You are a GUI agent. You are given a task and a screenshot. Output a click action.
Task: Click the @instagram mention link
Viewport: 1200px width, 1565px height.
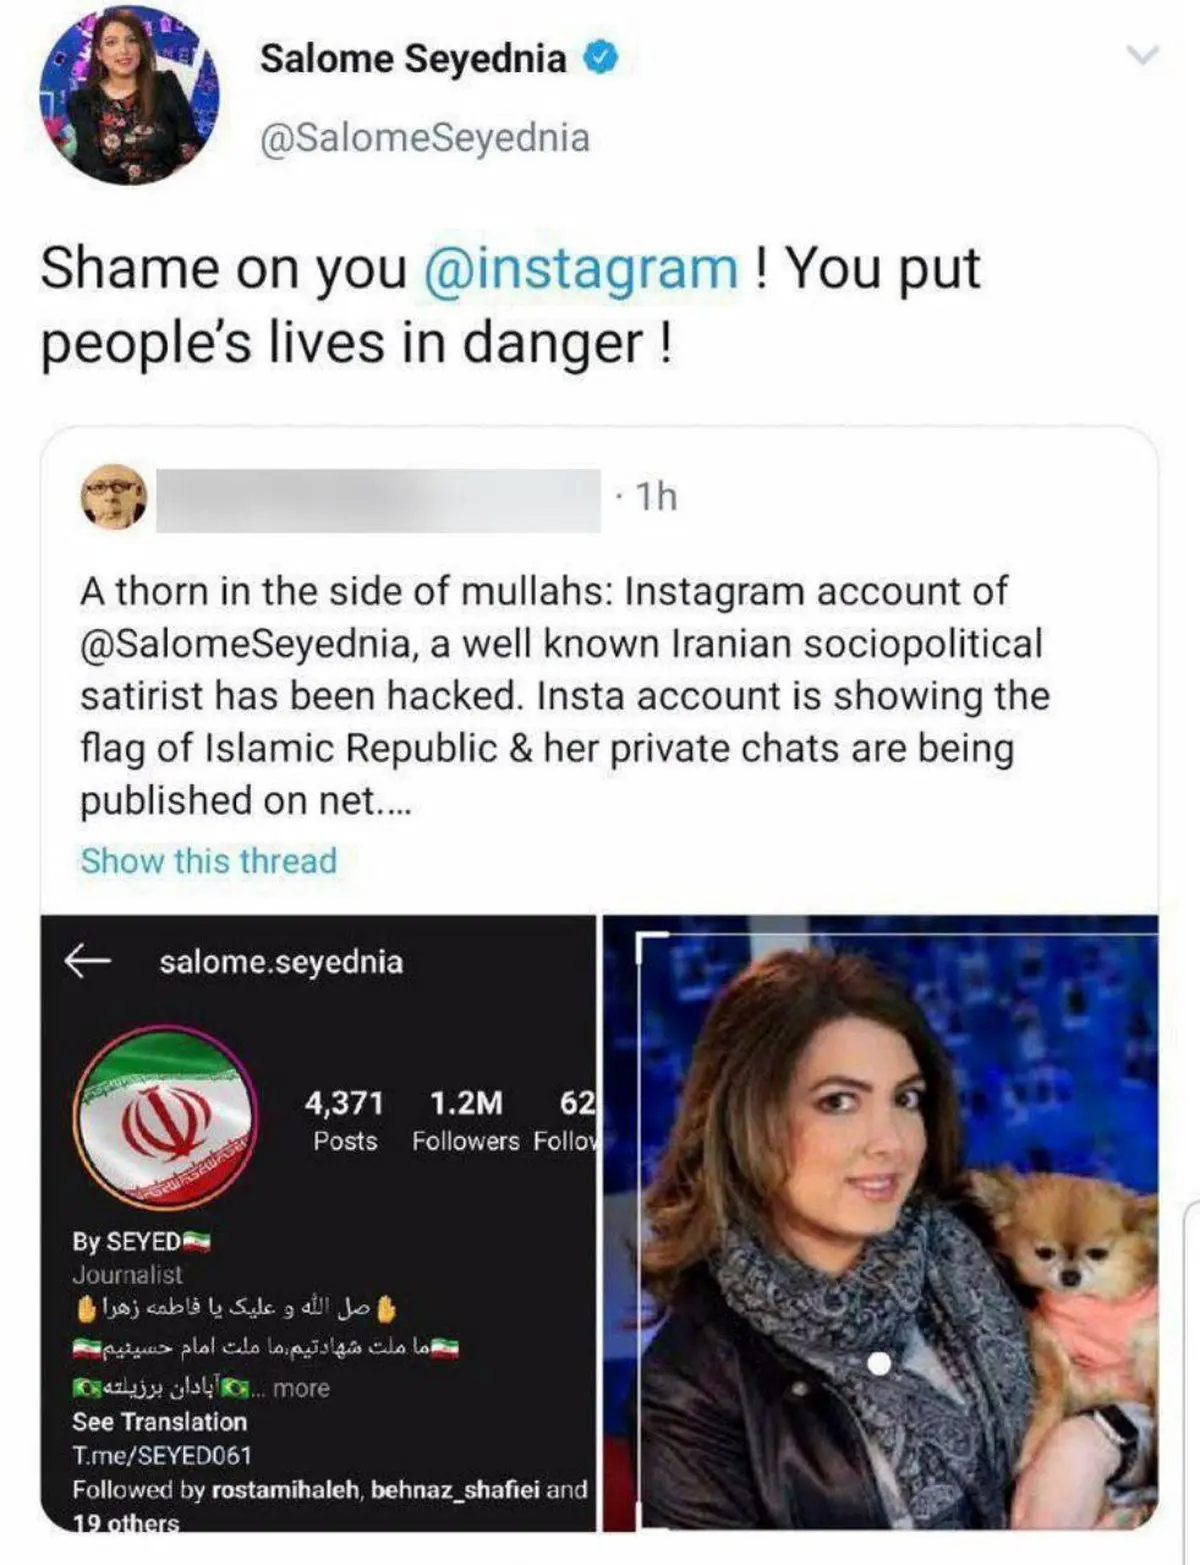coord(581,270)
